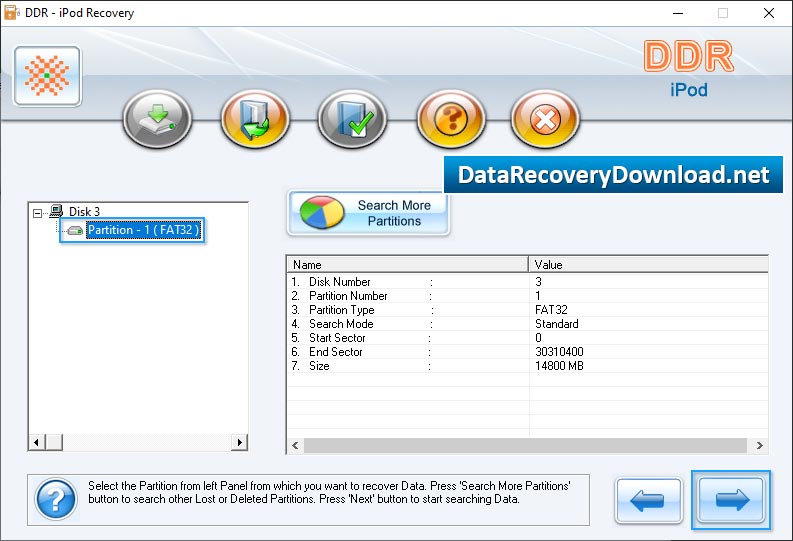
Task: Click the download-to-drive toolbar icon
Action: (x=157, y=119)
